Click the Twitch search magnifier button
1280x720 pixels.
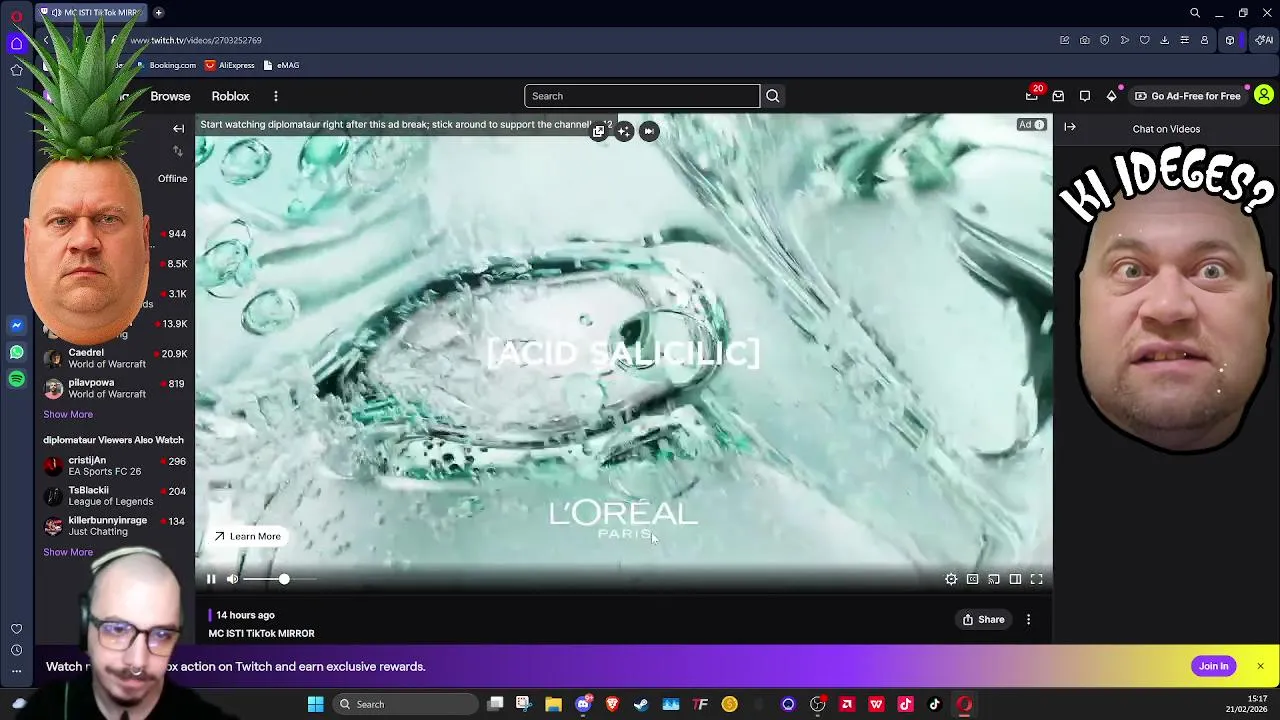[772, 96]
